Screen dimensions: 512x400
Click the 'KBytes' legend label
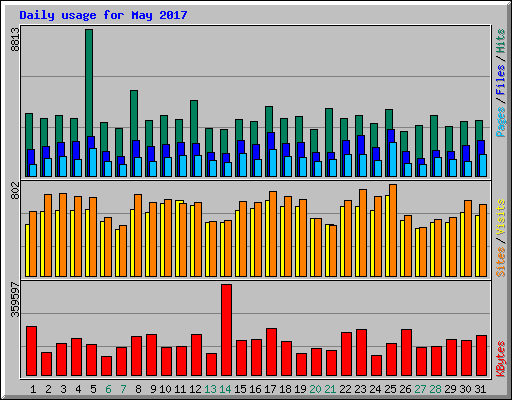500,359
